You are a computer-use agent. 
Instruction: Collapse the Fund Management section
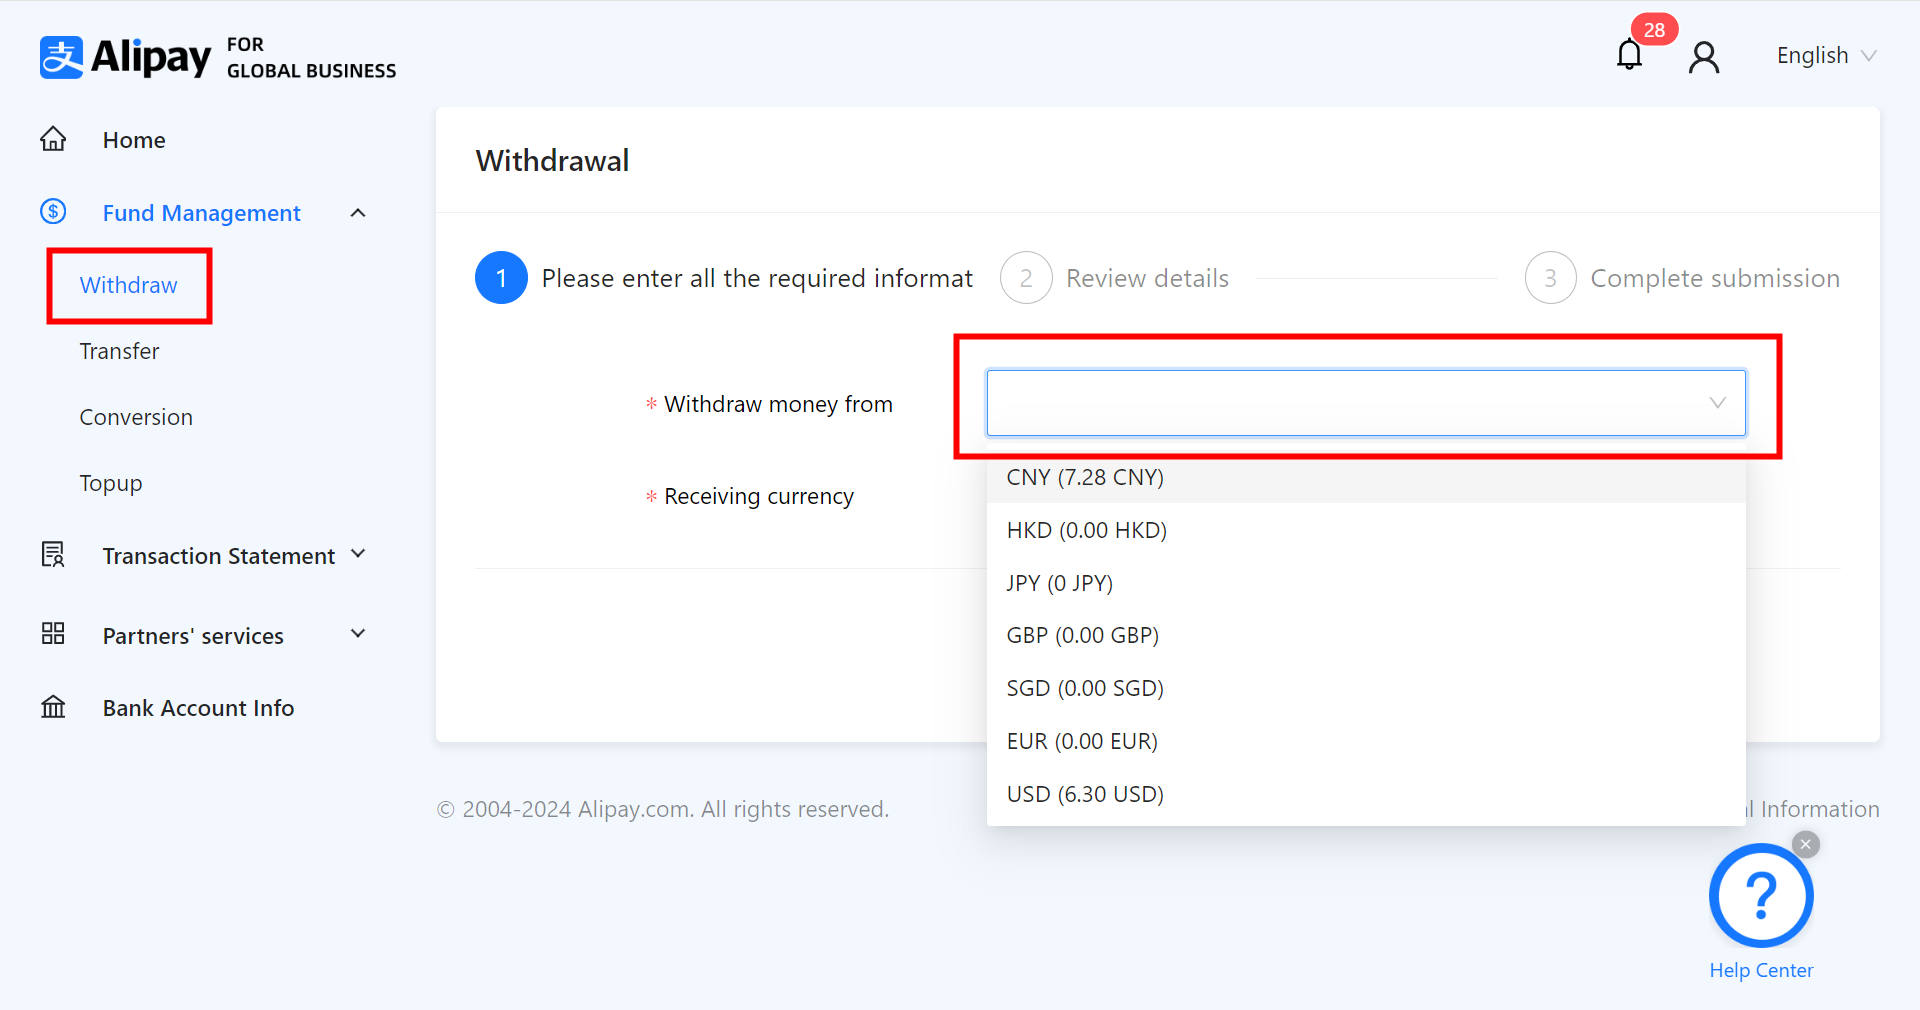tap(358, 213)
